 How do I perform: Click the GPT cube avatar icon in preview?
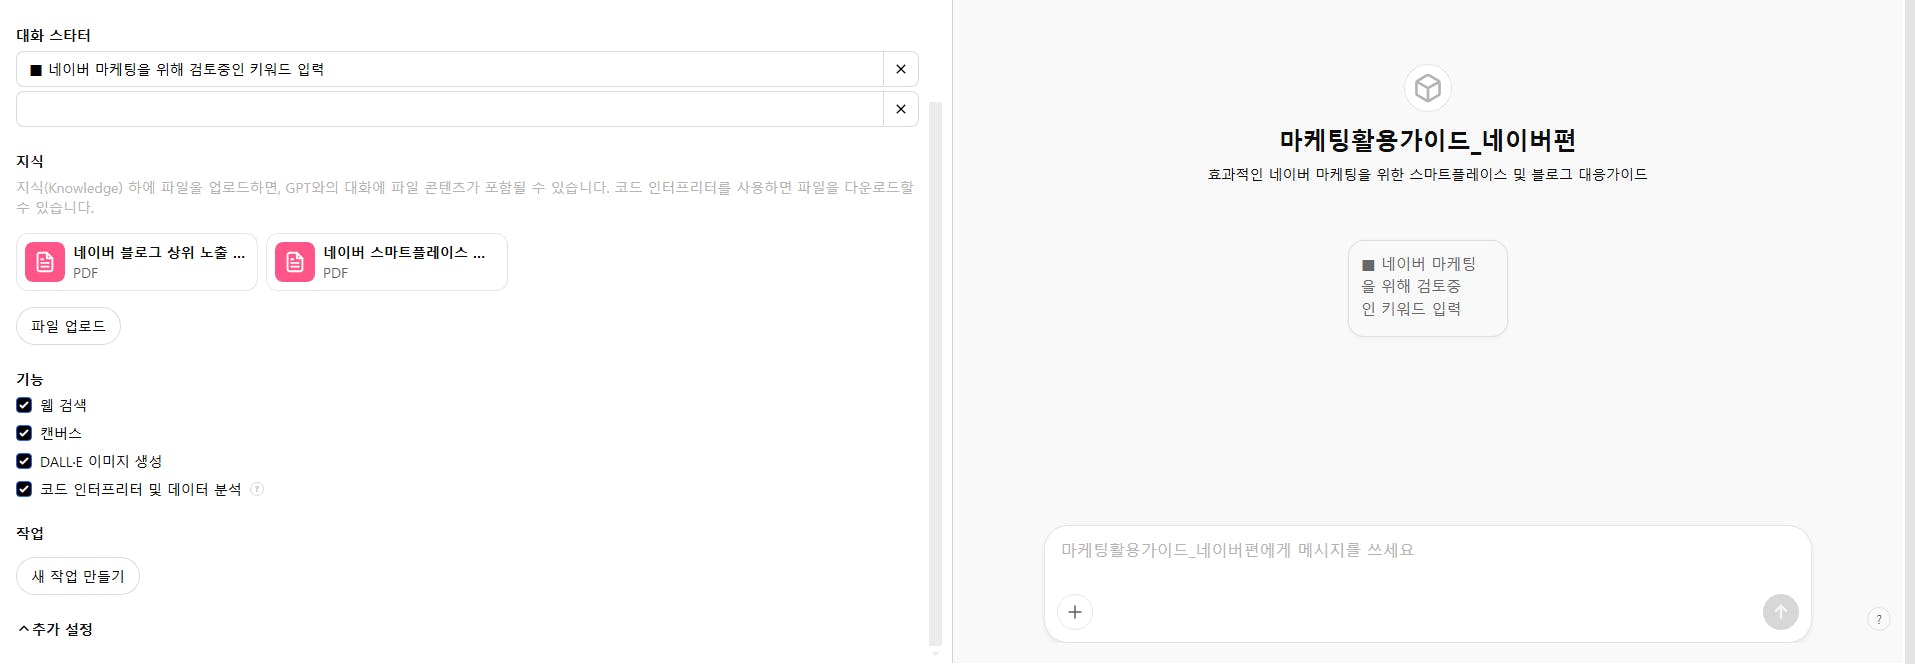[x=1428, y=88]
